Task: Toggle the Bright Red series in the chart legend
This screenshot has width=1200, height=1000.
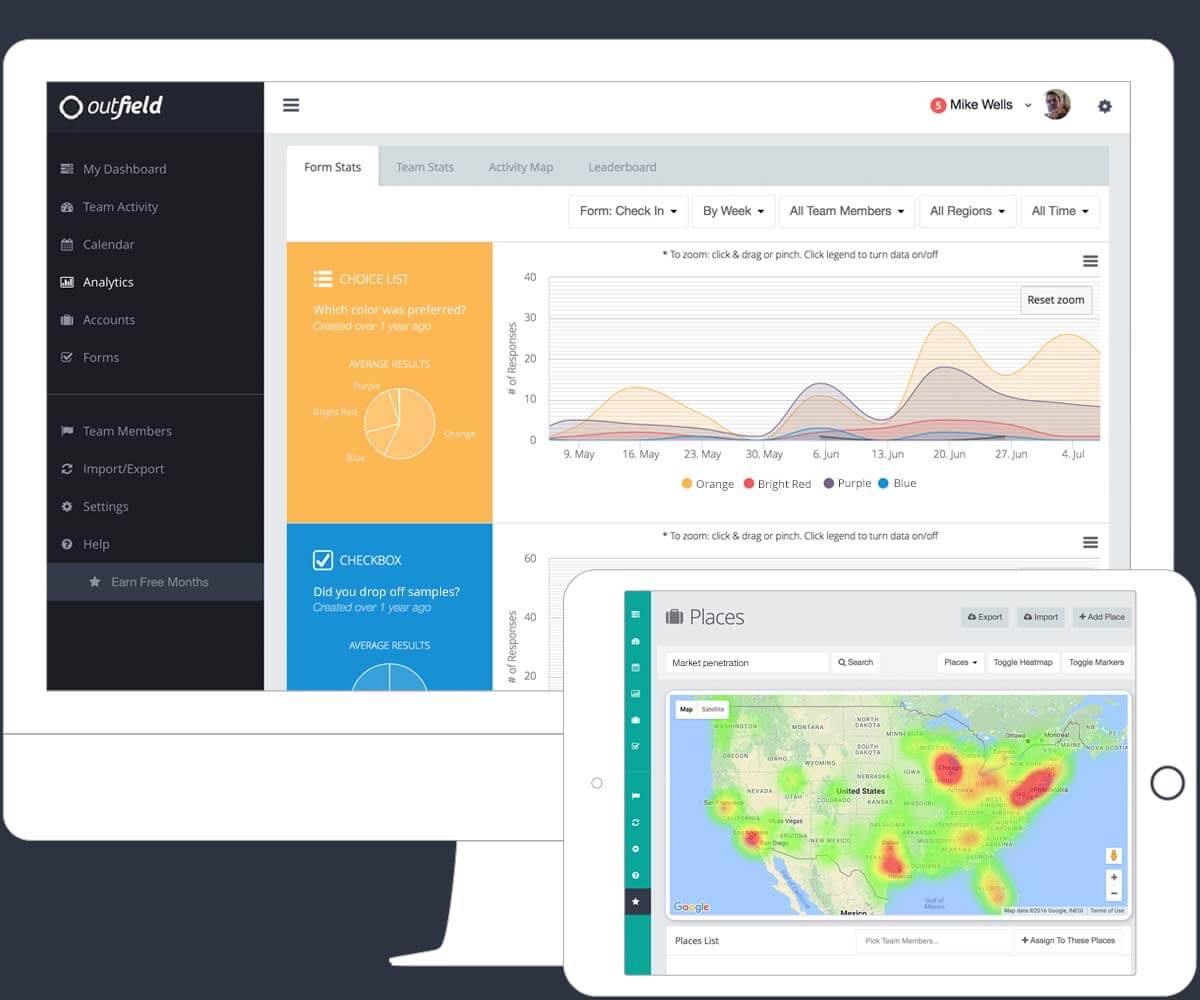Action: 777,484
